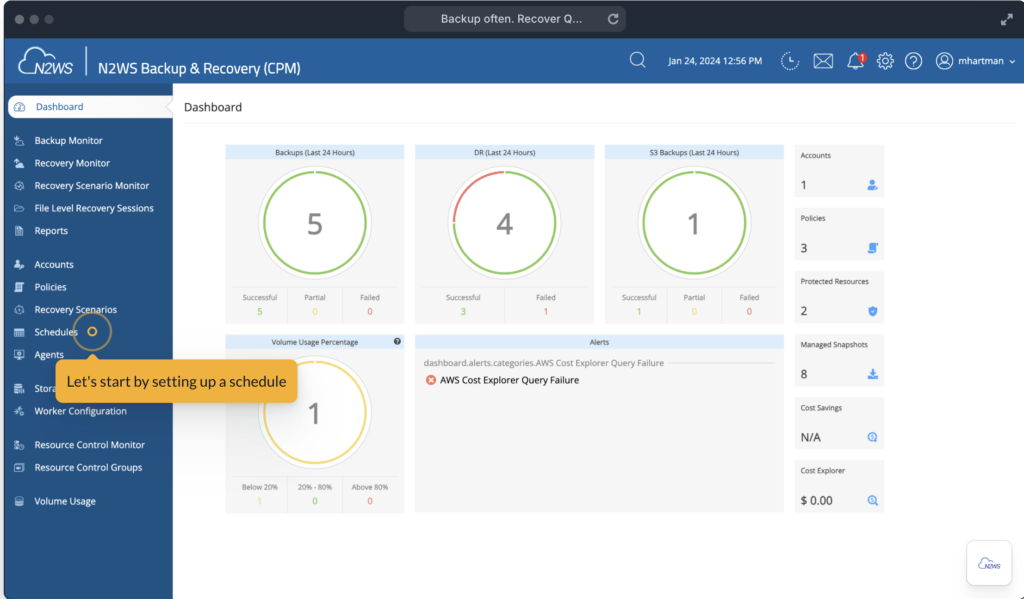This screenshot has width=1024, height=599.
Task: Click the Accounts card person icon
Action: coord(872,185)
